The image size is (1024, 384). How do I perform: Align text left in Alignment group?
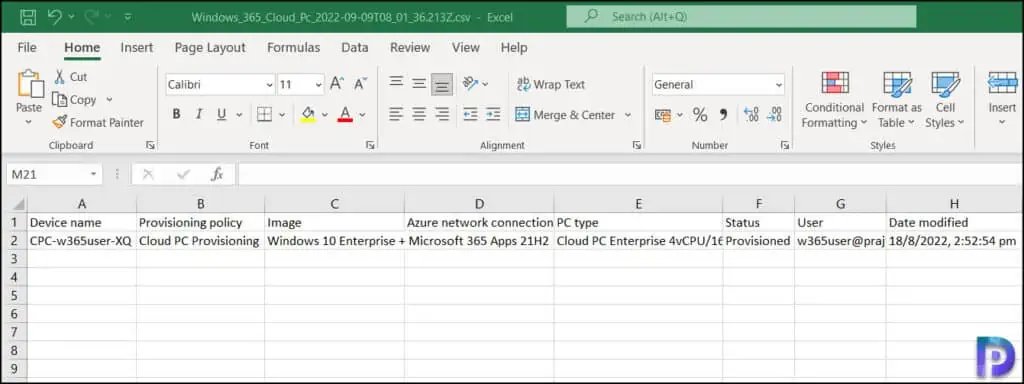[396, 114]
